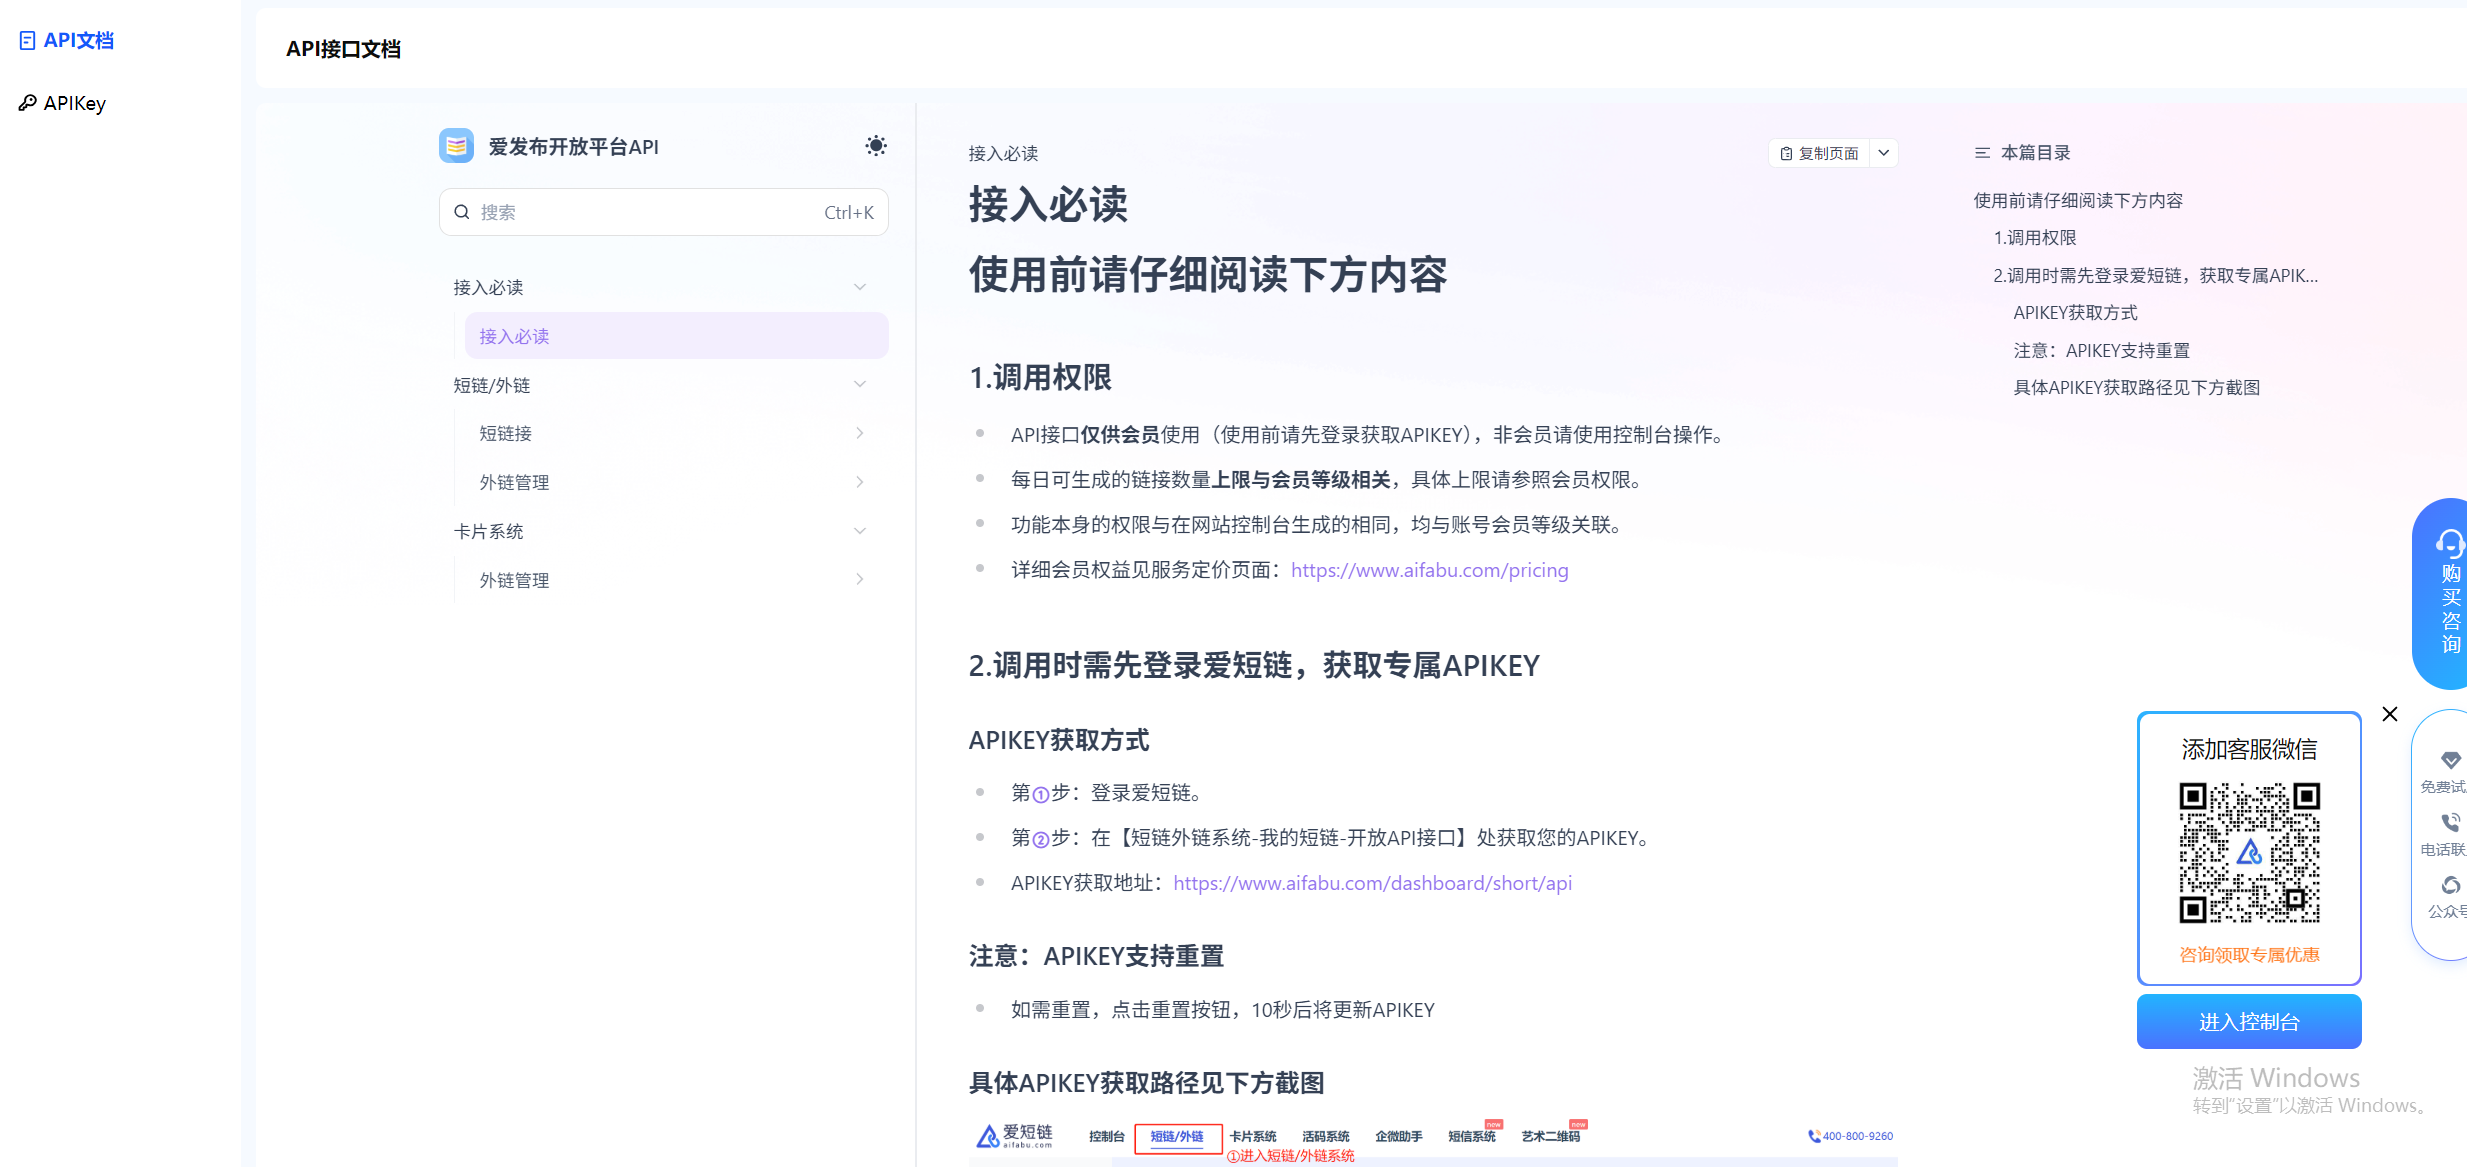The image size is (2467, 1167).
Task: Open the dropdown arrow beside 复制页面
Action: coord(1883,153)
